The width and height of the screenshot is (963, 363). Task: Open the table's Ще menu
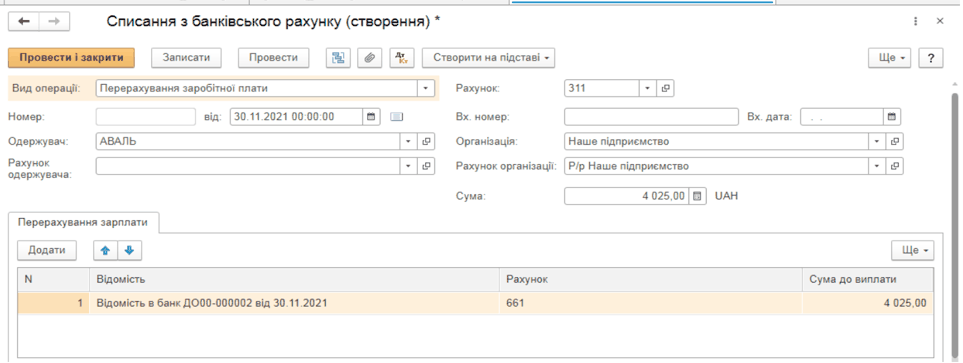point(913,251)
